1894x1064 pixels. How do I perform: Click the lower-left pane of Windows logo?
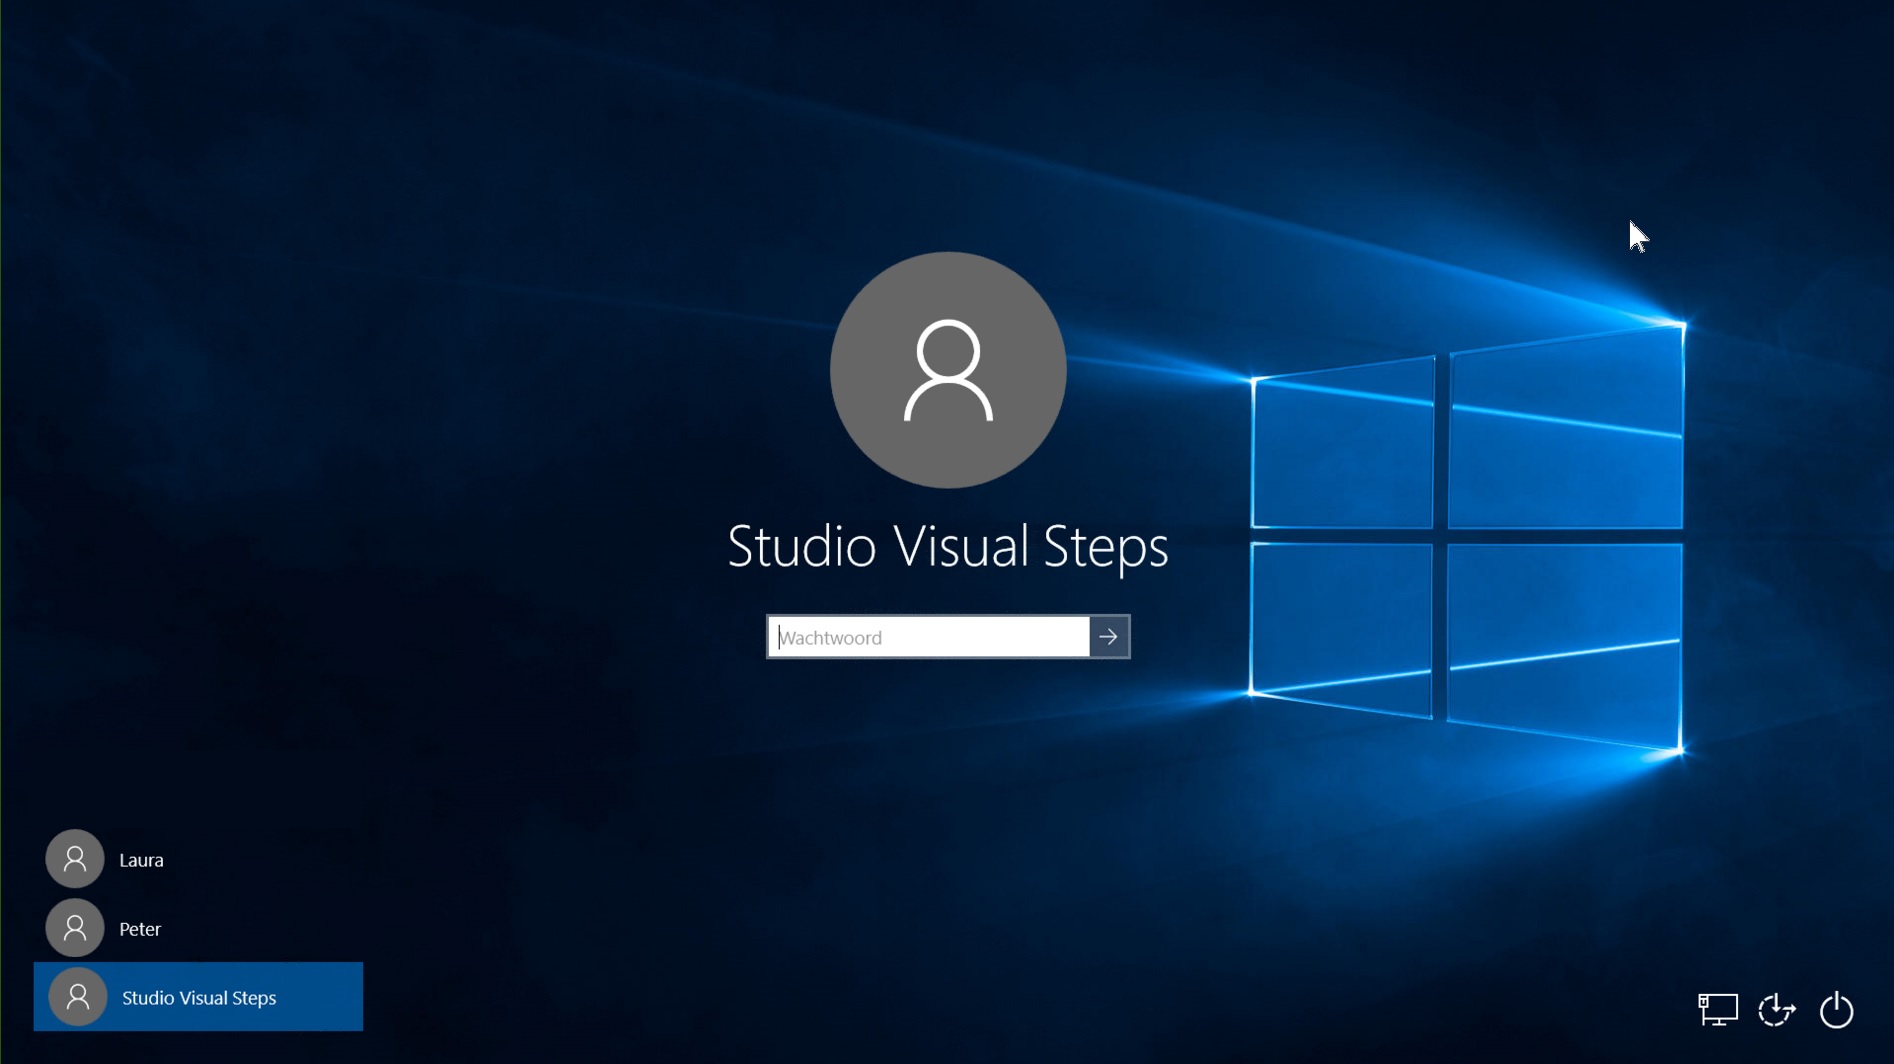click(x=1341, y=627)
